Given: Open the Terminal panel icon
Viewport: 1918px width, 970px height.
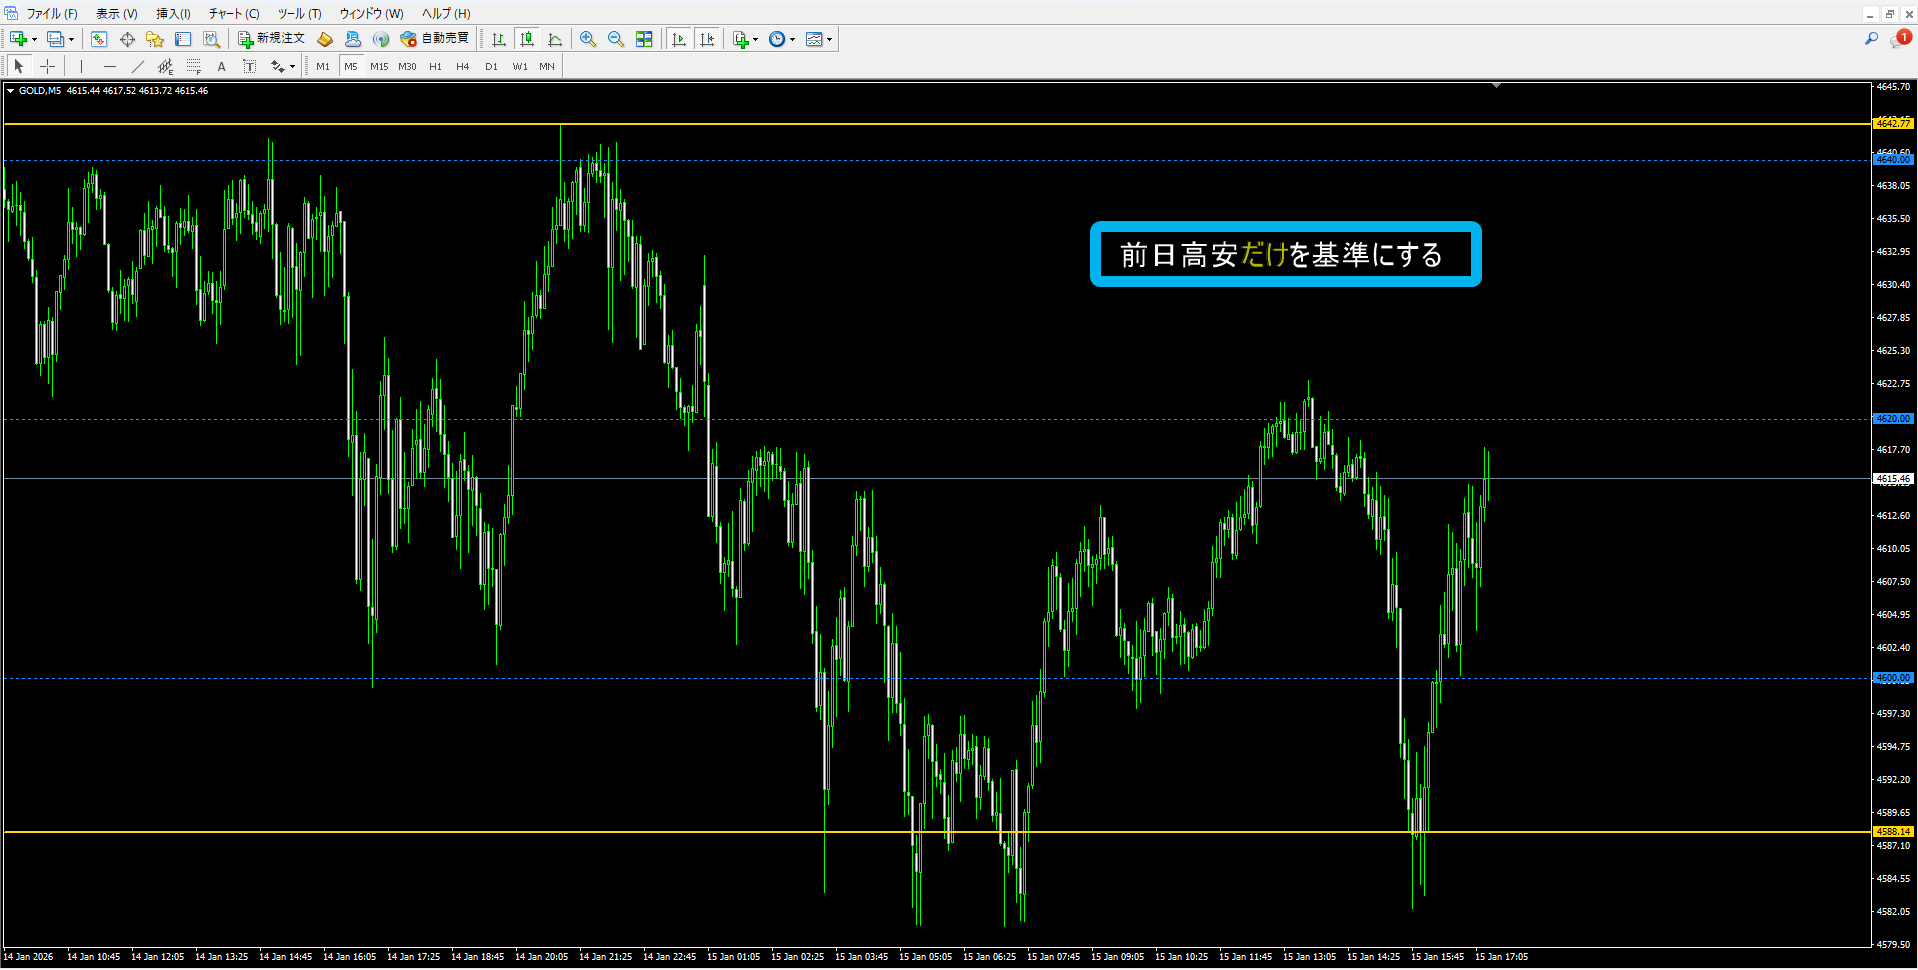Looking at the screenshot, I should [x=183, y=39].
